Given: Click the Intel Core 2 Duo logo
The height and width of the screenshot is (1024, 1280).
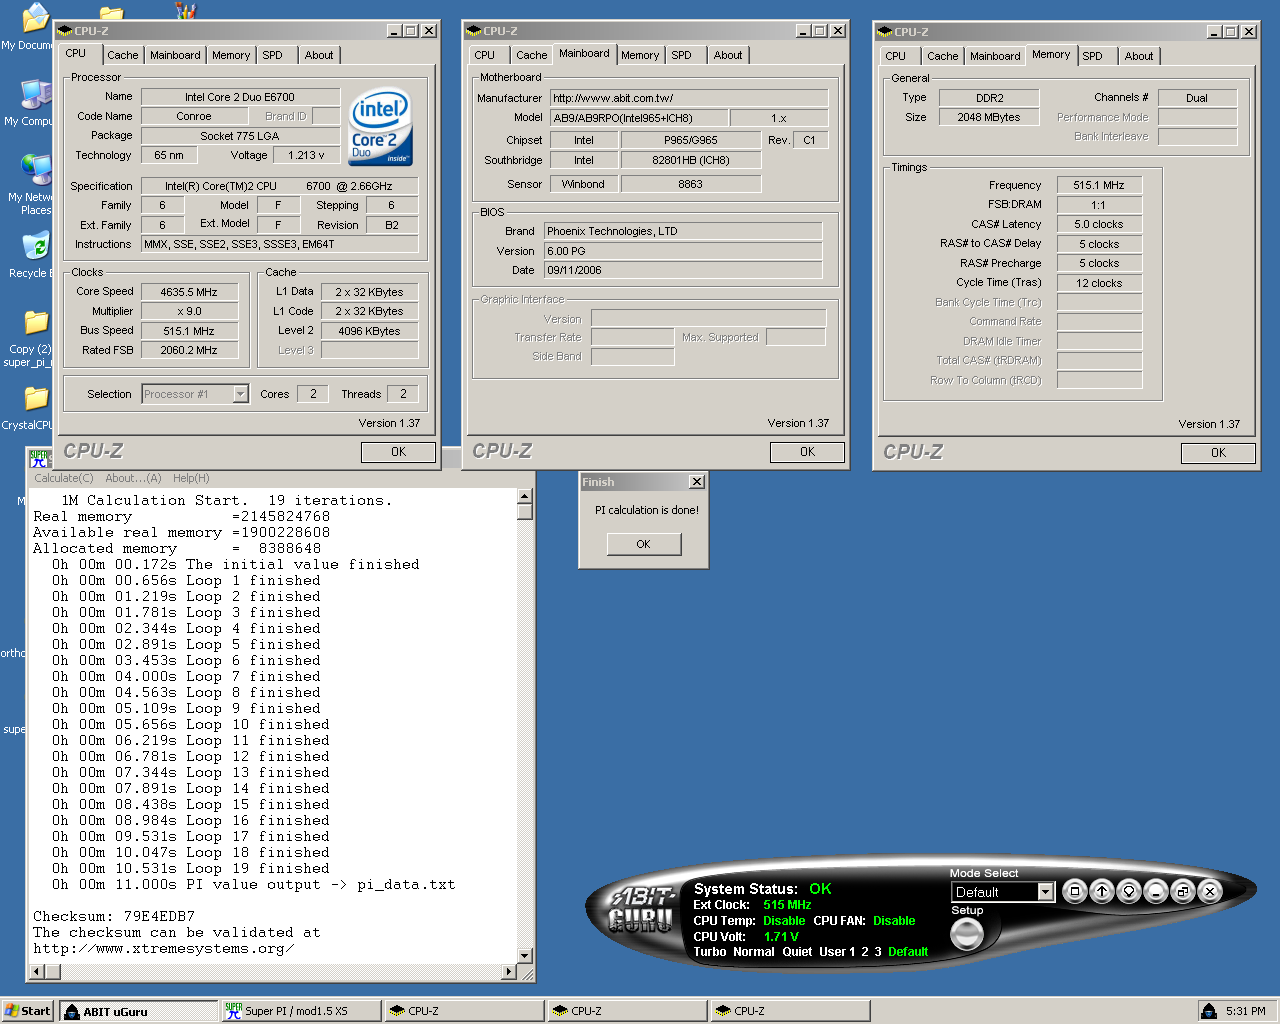Looking at the screenshot, I should click(380, 128).
